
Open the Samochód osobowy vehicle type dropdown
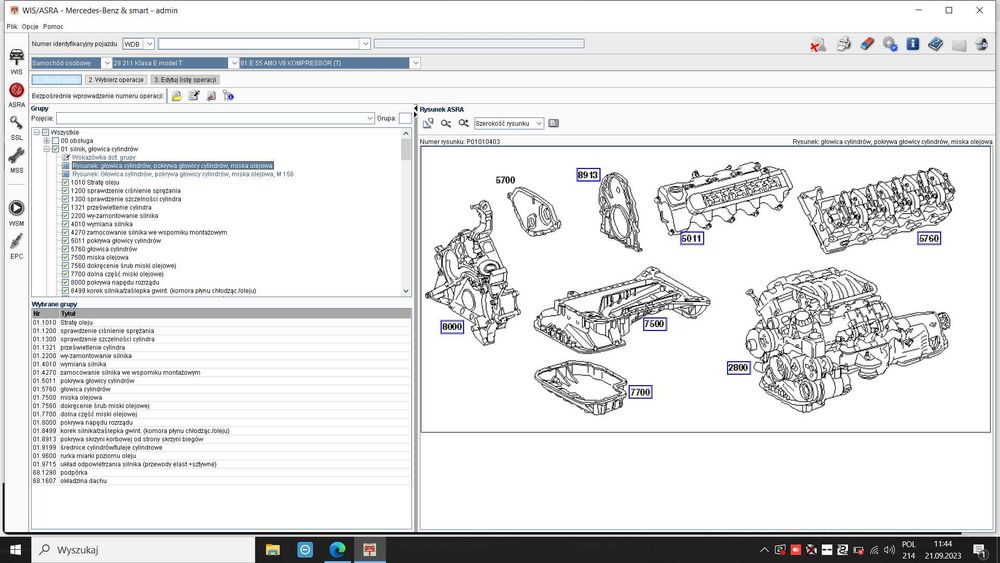(107, 63)
